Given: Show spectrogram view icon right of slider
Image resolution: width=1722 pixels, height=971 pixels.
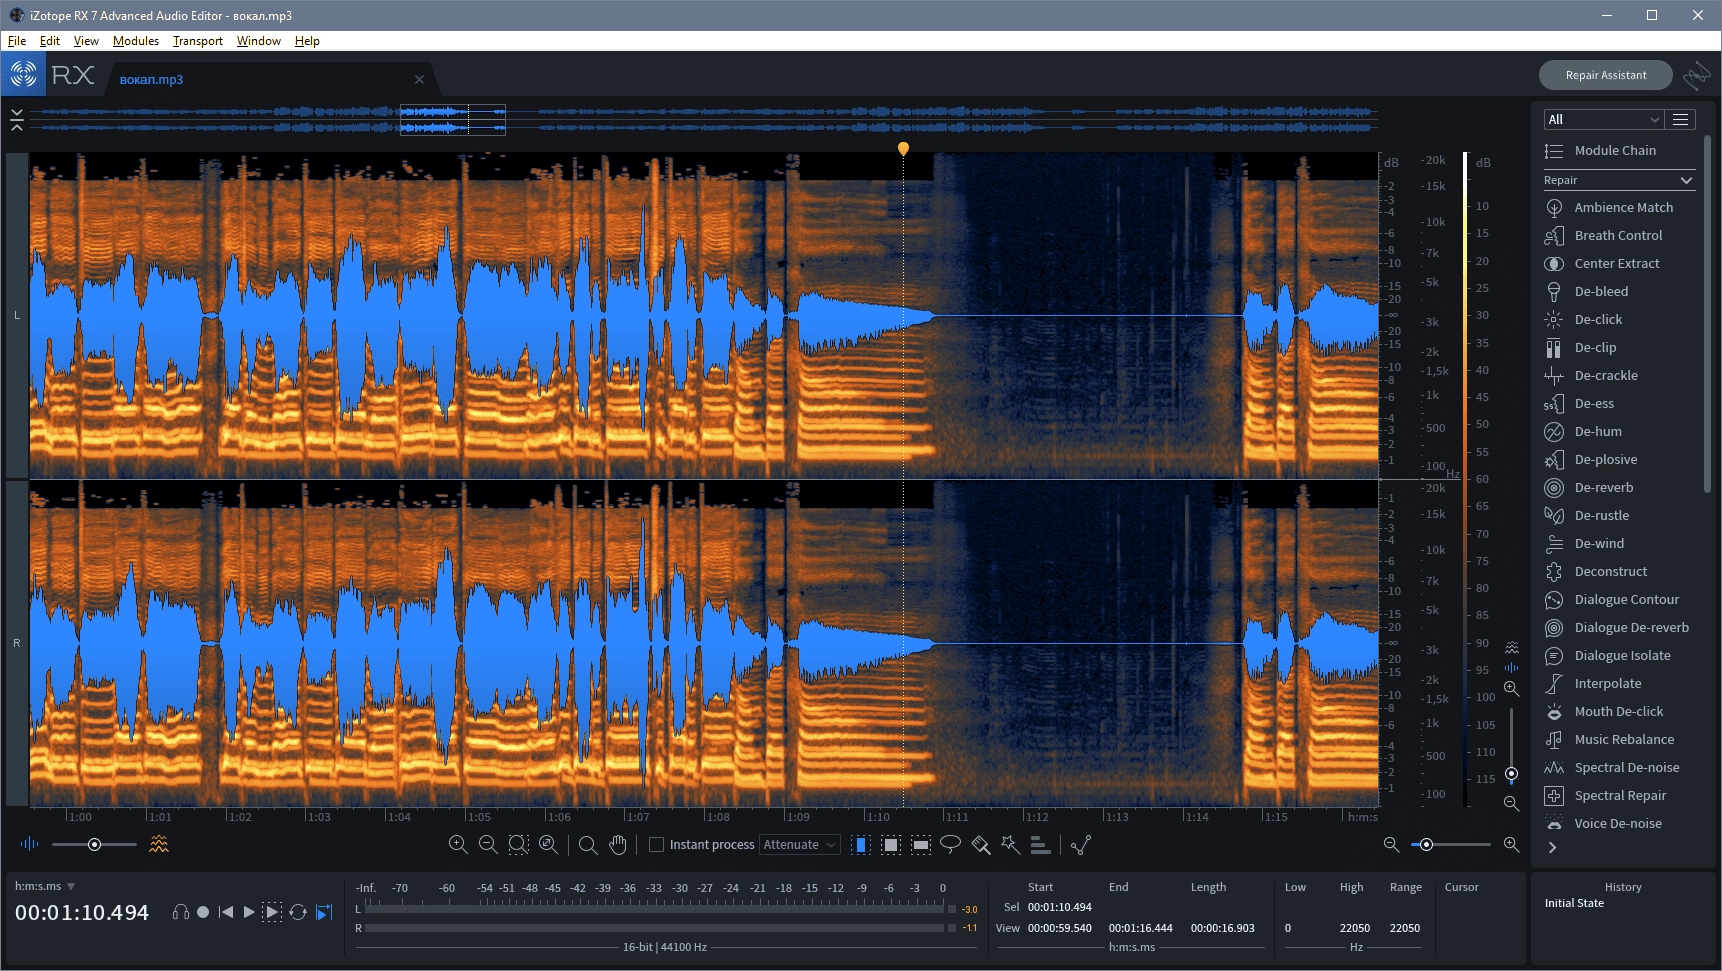Looking at the screenshot, I should tap(158, 845).
